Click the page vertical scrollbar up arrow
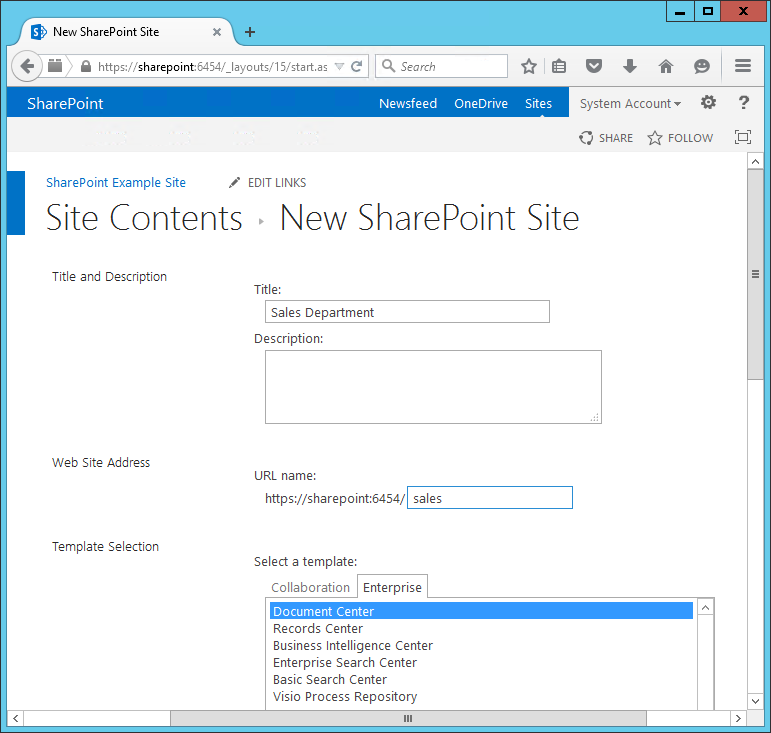This screenshot has height=733, width=771. tap(755, 161)
